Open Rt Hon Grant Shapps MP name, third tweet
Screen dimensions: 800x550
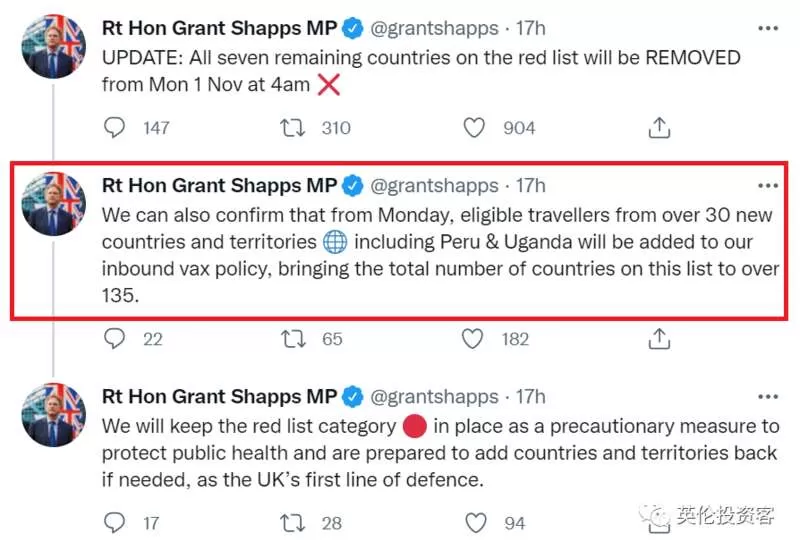[219, 396]
